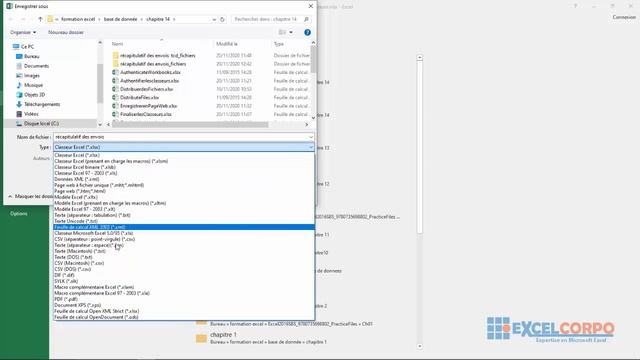Choose 'Données XML (*.xml)' type
640x360 pixels.
[184, 179]
